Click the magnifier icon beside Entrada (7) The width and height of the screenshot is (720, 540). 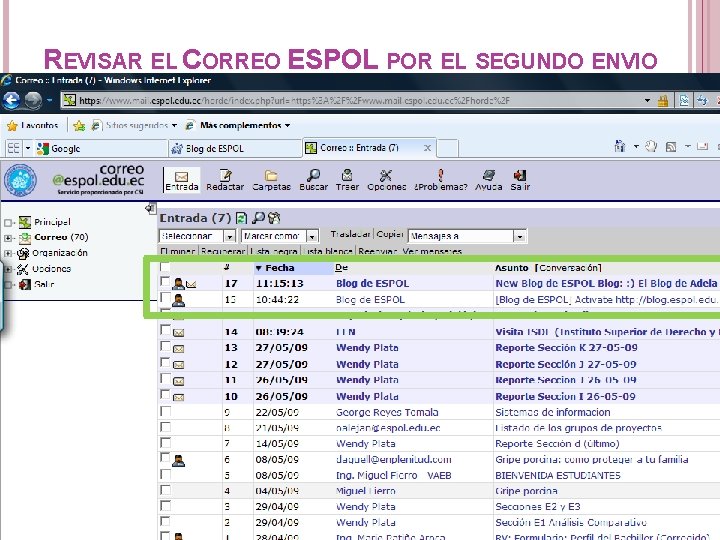(259, 218)
